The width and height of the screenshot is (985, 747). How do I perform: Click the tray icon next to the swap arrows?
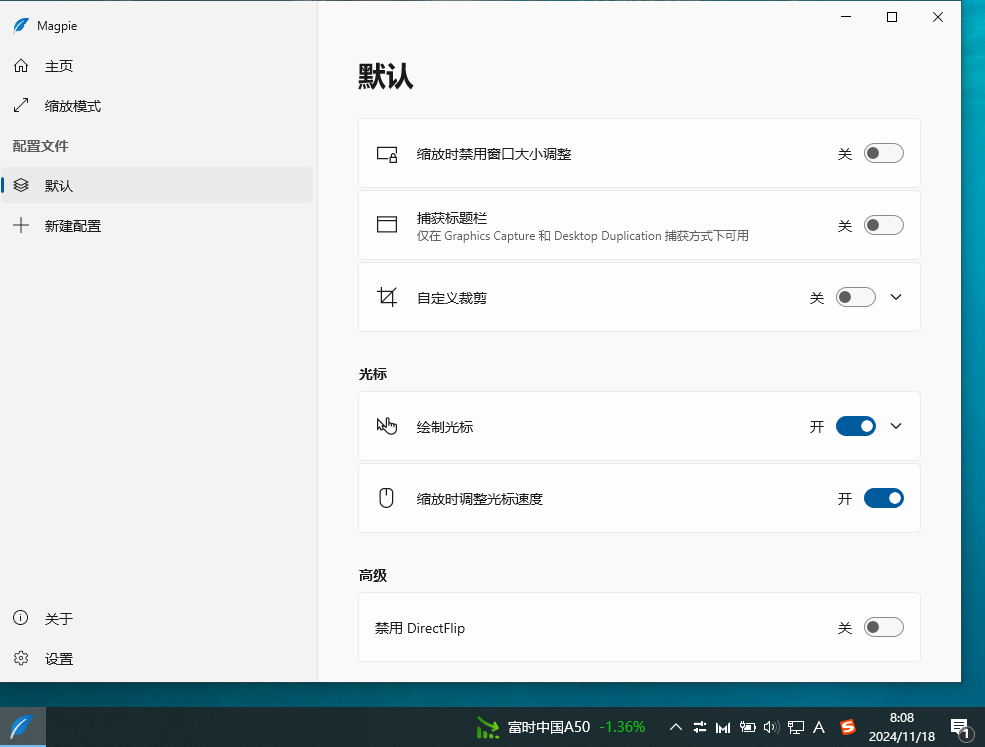723,728
